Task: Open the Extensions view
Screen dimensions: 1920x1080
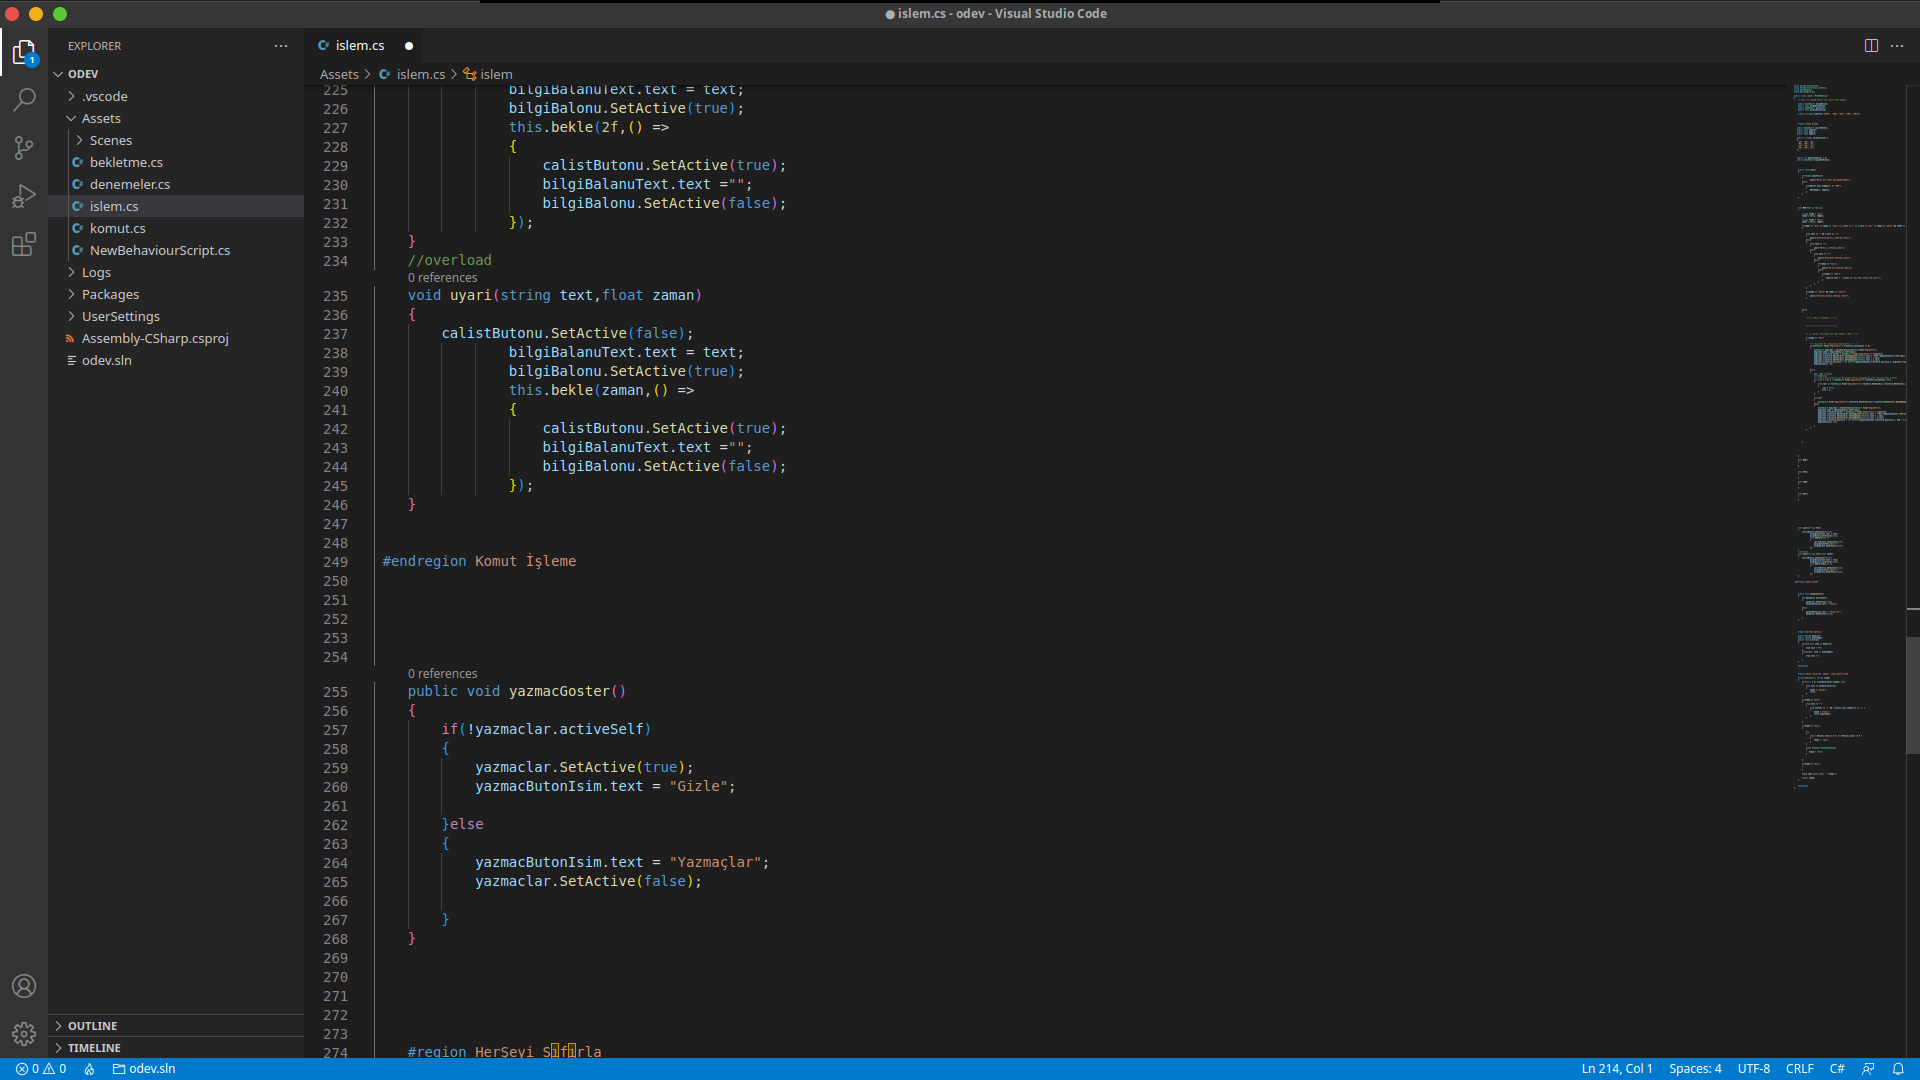Action: (24, 245)
